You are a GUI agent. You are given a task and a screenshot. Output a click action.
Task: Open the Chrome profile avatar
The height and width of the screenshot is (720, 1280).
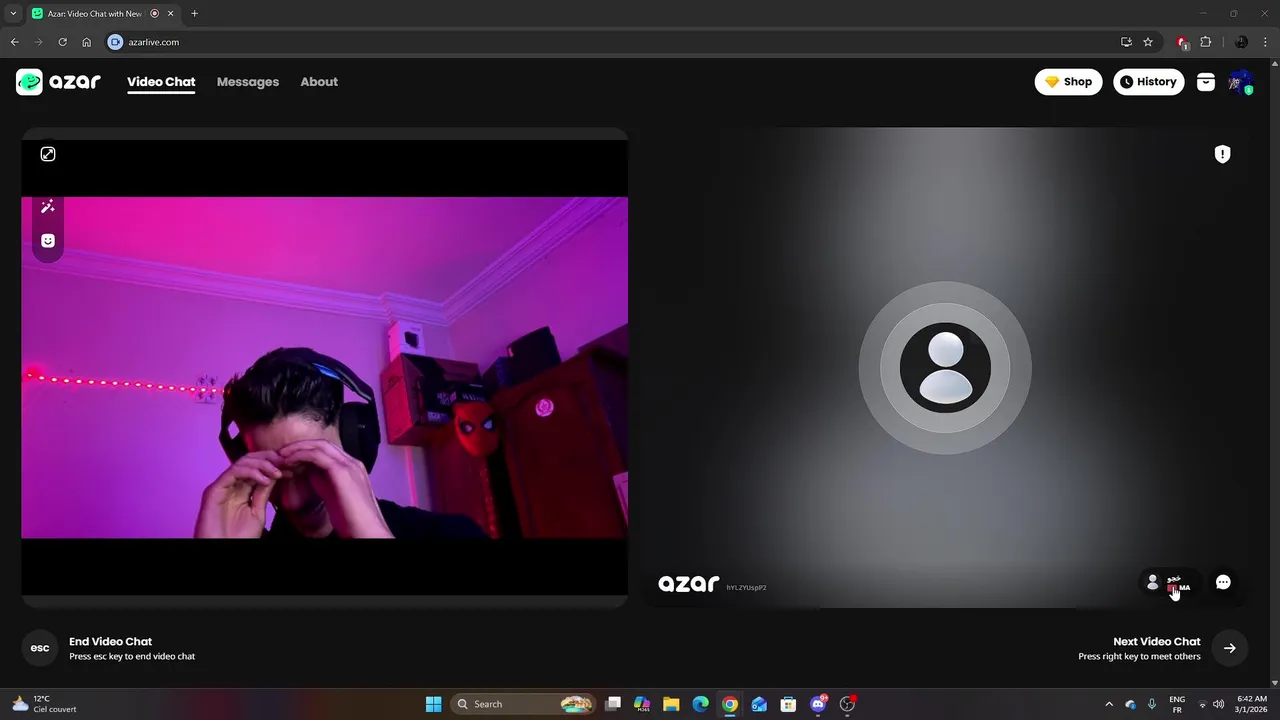1241,42
